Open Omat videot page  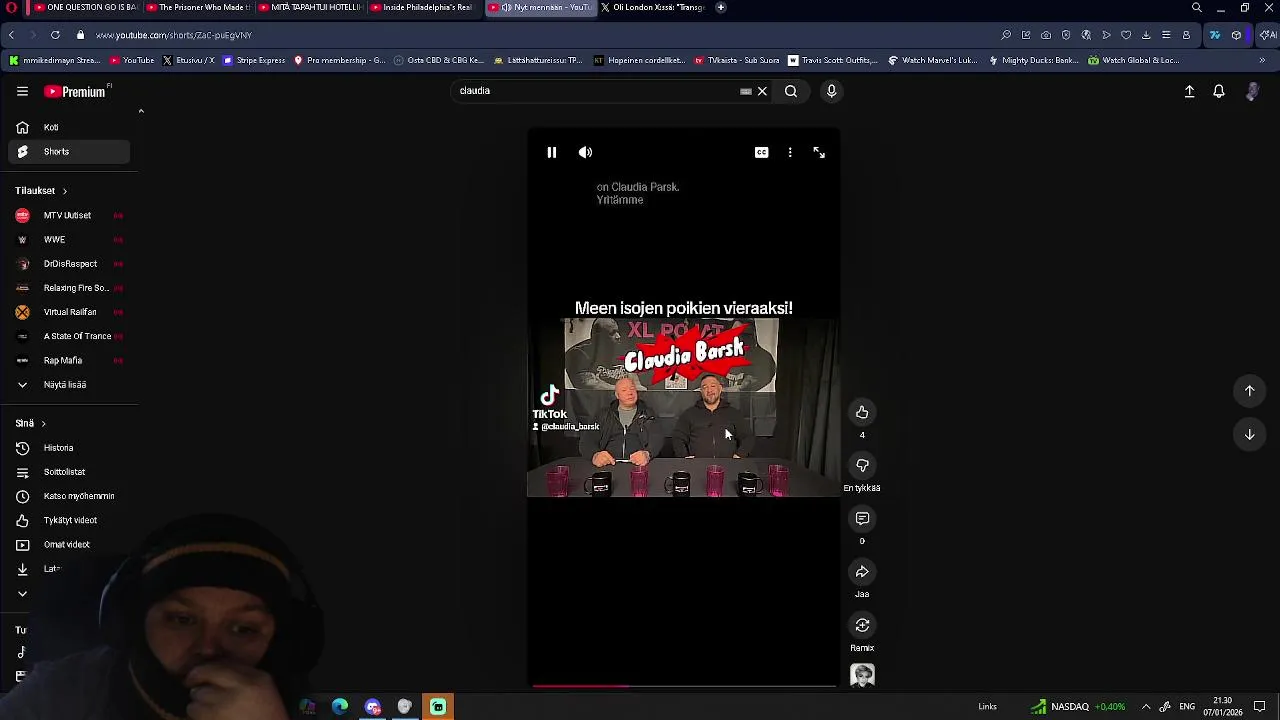69,544
